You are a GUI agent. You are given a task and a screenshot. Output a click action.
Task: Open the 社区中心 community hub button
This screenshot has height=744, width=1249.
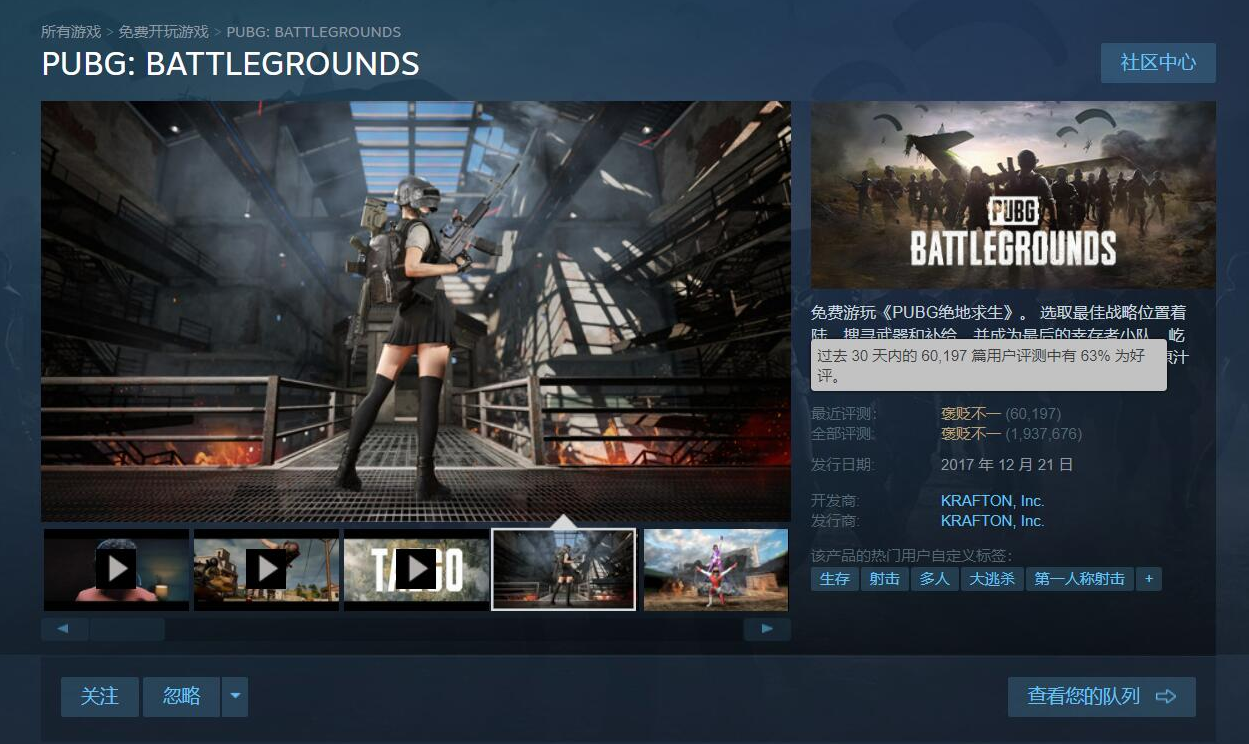[1158, 62]
